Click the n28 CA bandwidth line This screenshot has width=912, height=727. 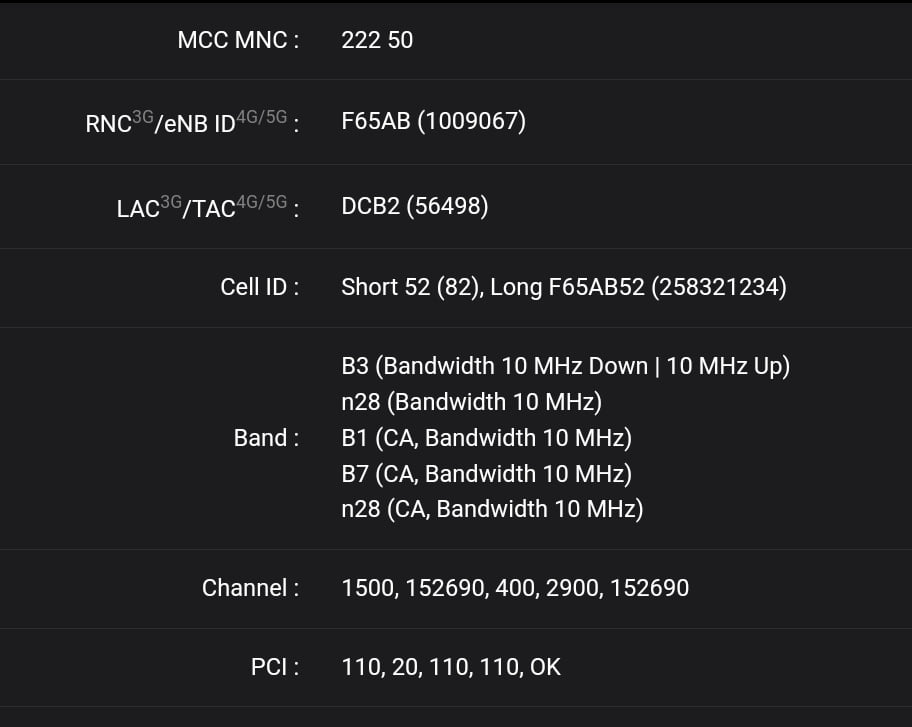point(492,509)
